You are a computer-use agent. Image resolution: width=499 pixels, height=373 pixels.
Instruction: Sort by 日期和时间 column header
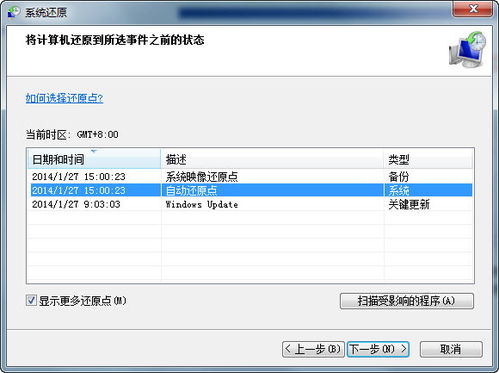click(94, 159)
